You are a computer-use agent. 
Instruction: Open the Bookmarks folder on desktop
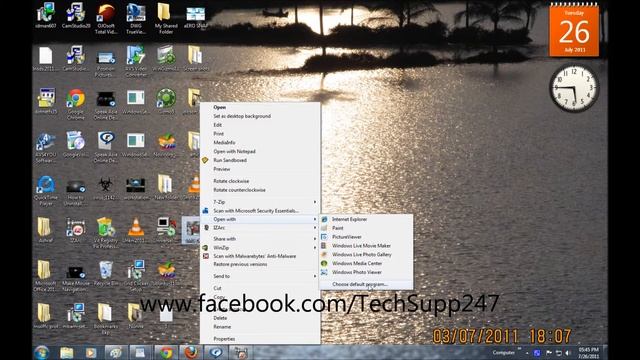click(x=105, y=319)
